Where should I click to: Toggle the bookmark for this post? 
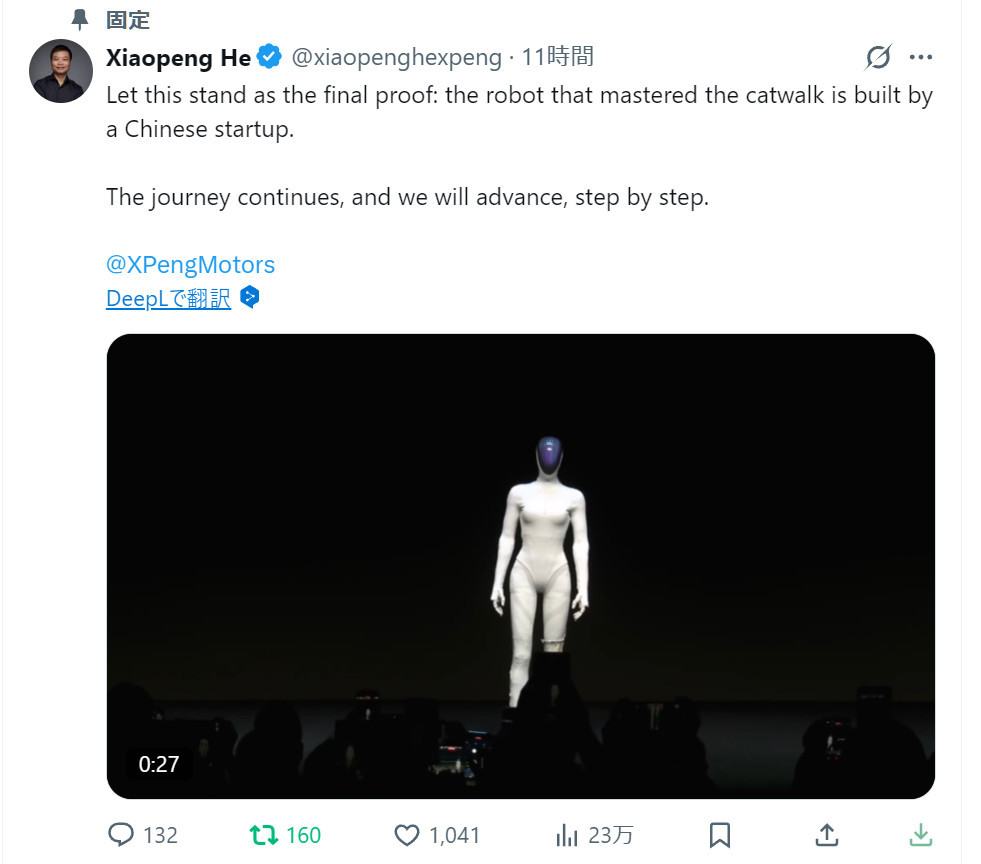click(x=719, y=835)
